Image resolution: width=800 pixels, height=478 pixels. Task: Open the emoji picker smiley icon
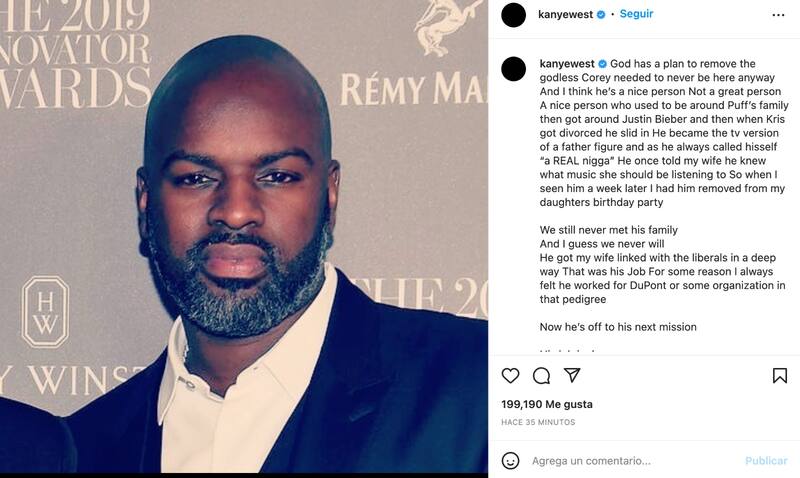[x=510, y=461]
